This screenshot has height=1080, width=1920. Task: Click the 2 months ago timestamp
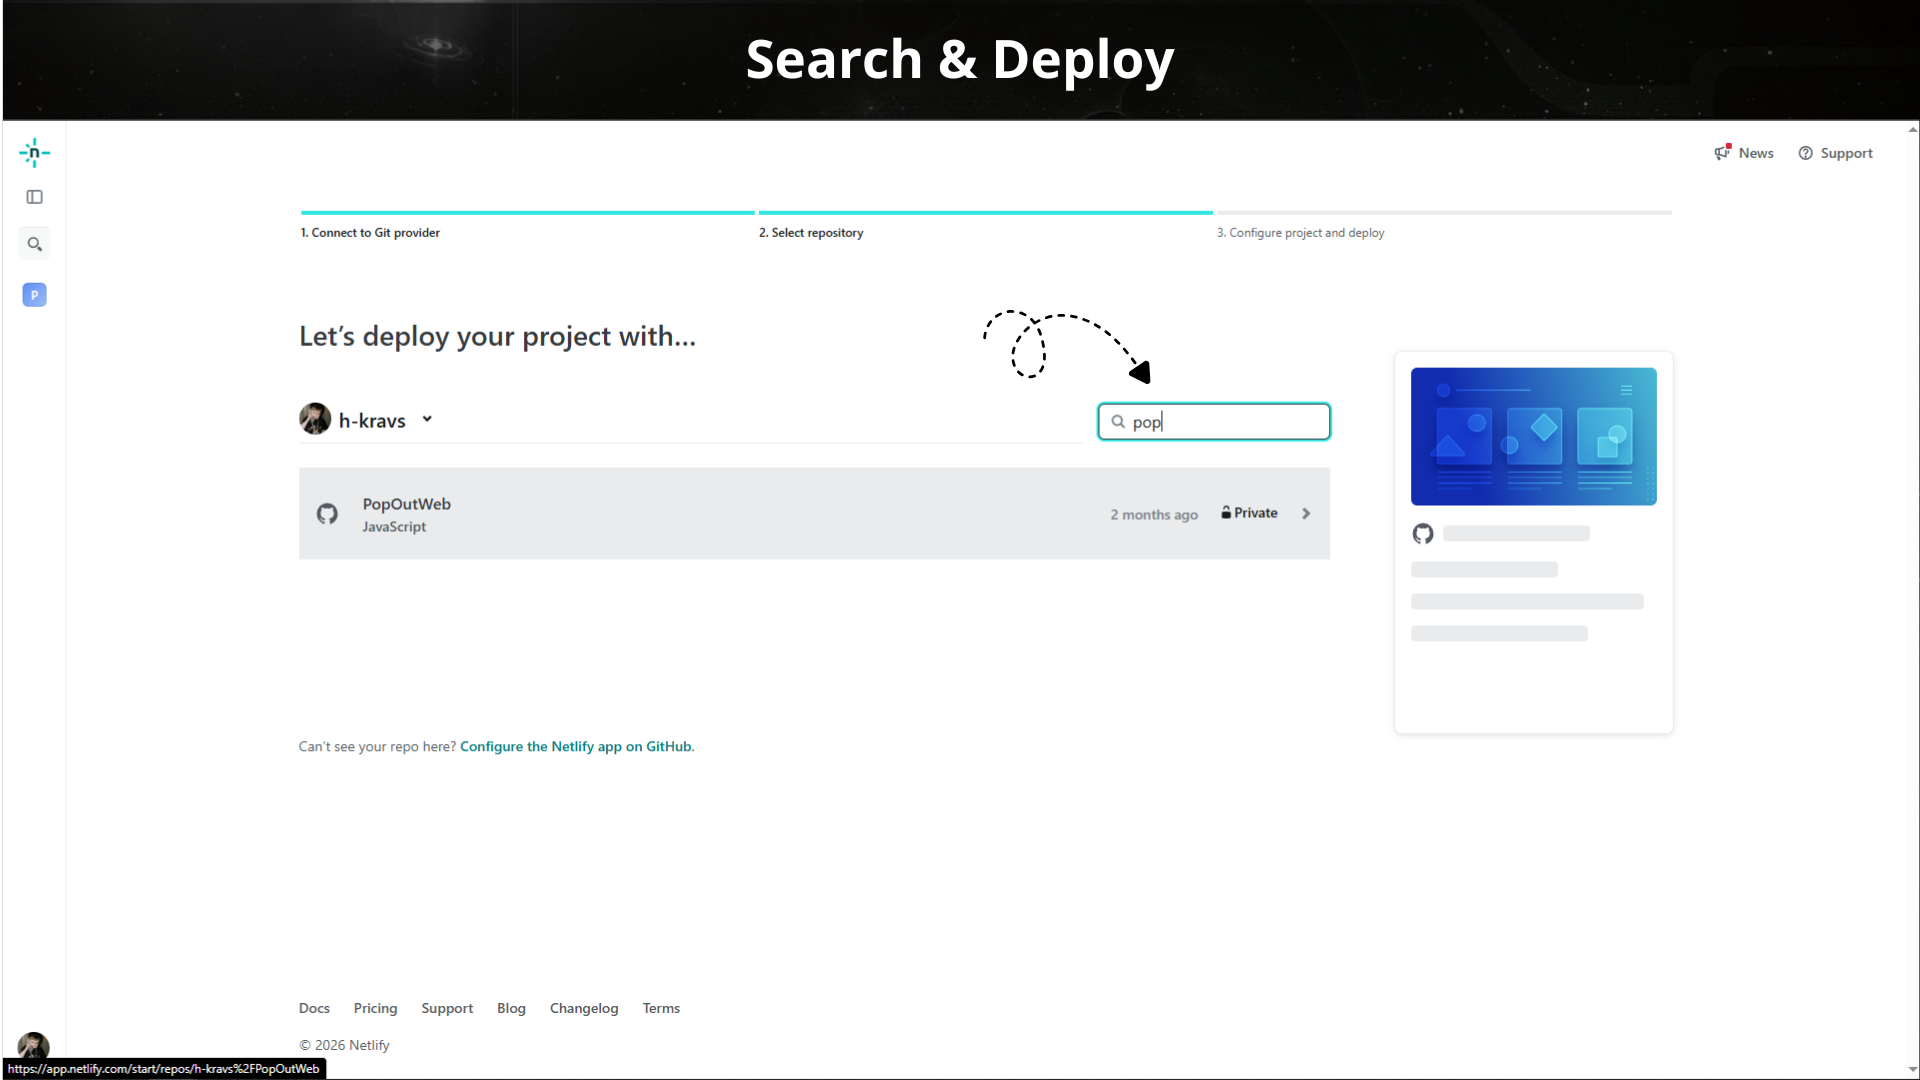point(1154,514)
